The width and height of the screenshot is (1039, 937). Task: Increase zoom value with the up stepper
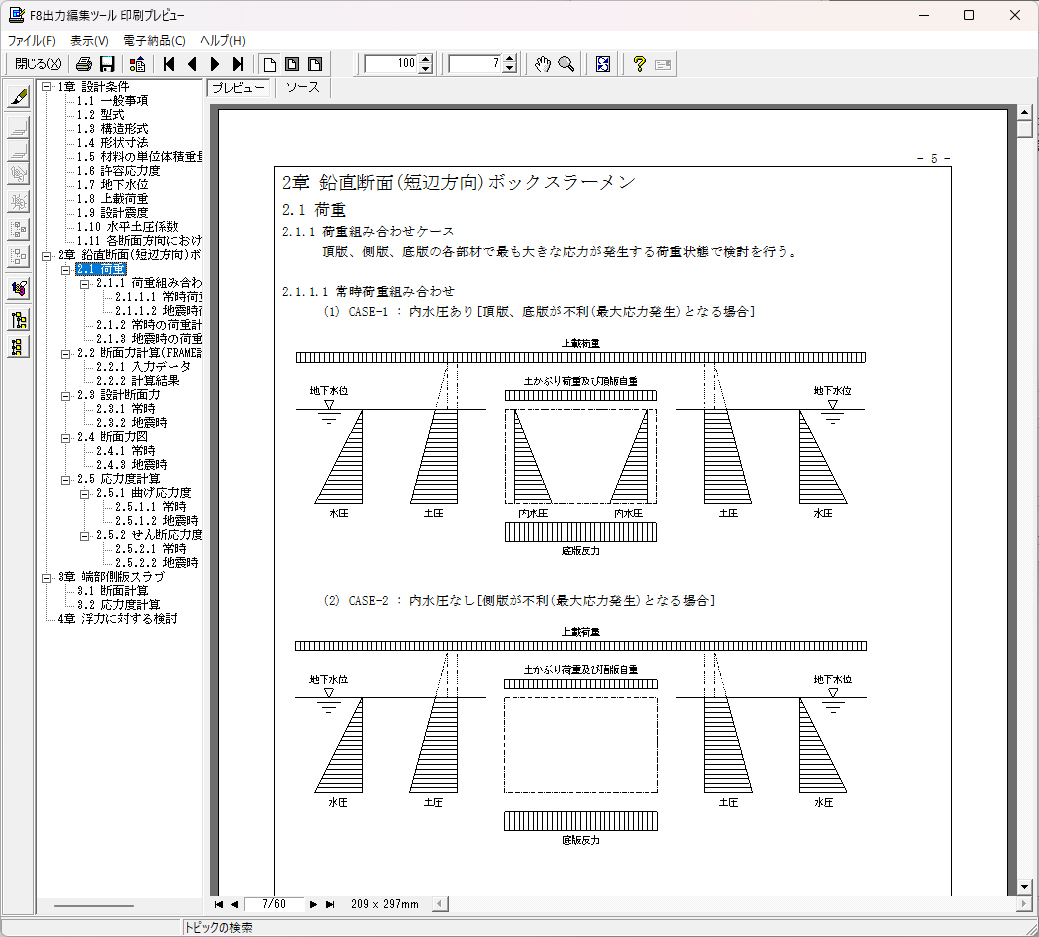pyautogui.click(x=426, y=59)
